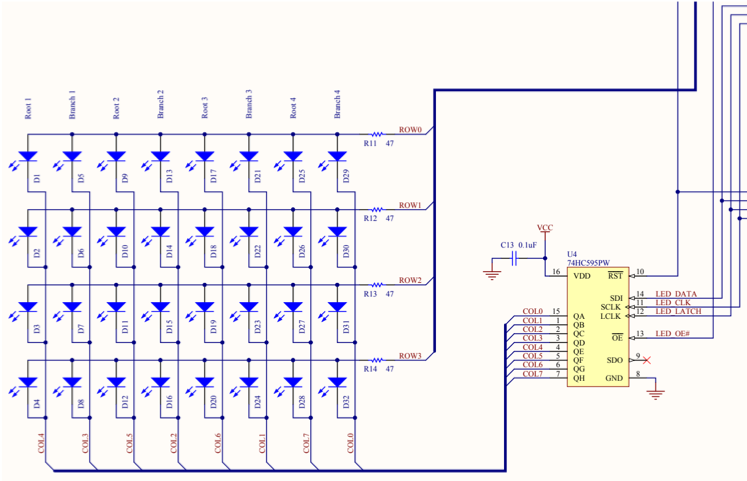The image size is (747, 481).
Task: Select resistor symbol R12 on ROW1
Action: tap(377, 210)
